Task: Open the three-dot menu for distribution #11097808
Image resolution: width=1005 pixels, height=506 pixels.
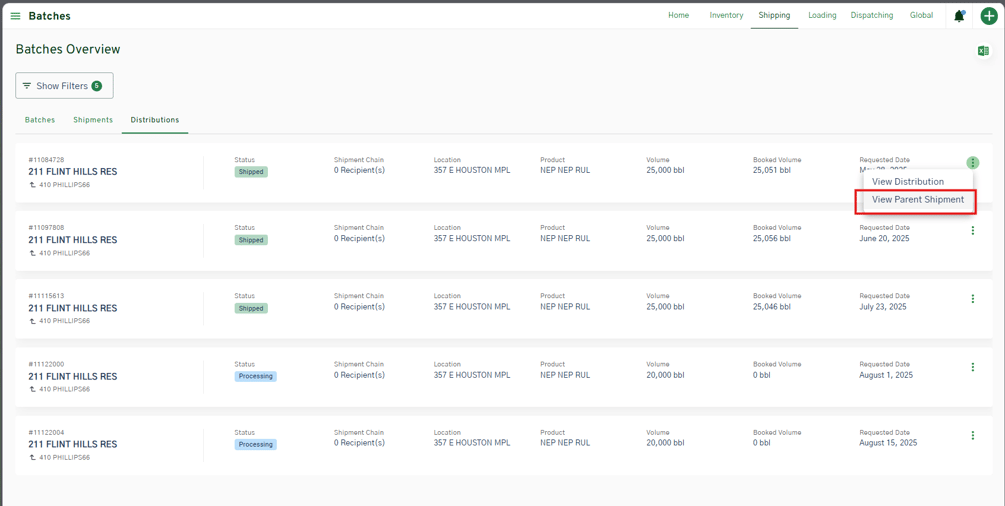Action: (972, 231)
